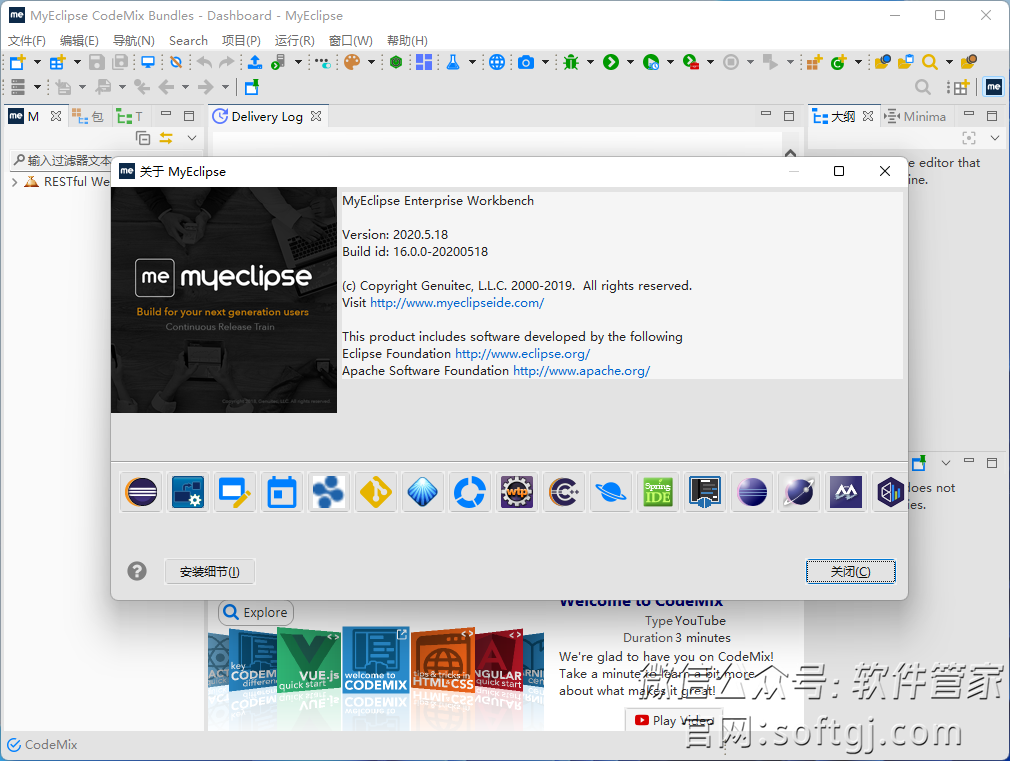The image size is (1010, 761).
Task: Select the MyEclipse 'me' perspective button
Action: 994,87
